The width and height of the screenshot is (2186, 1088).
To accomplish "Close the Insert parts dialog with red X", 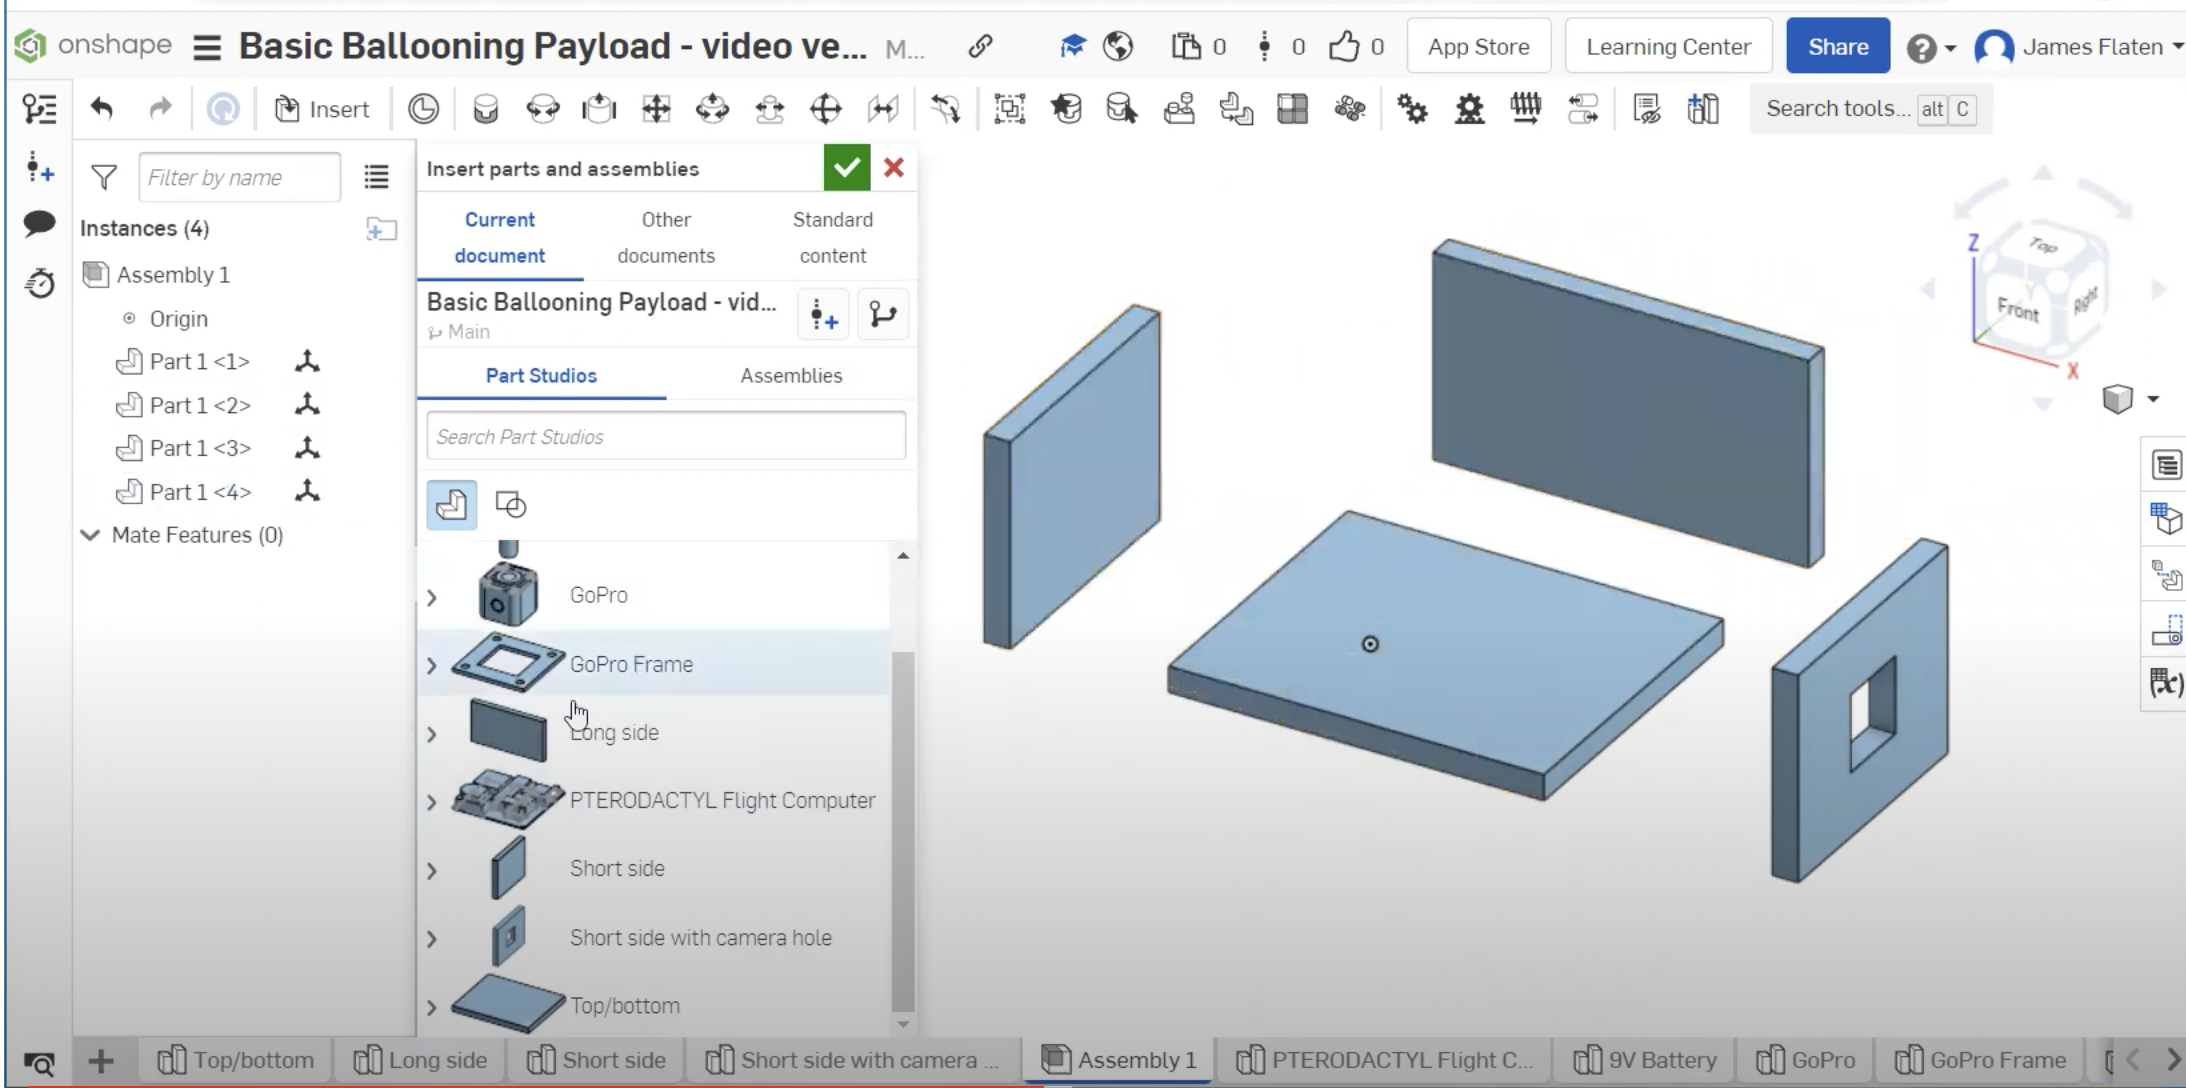I will click(894, 168).
